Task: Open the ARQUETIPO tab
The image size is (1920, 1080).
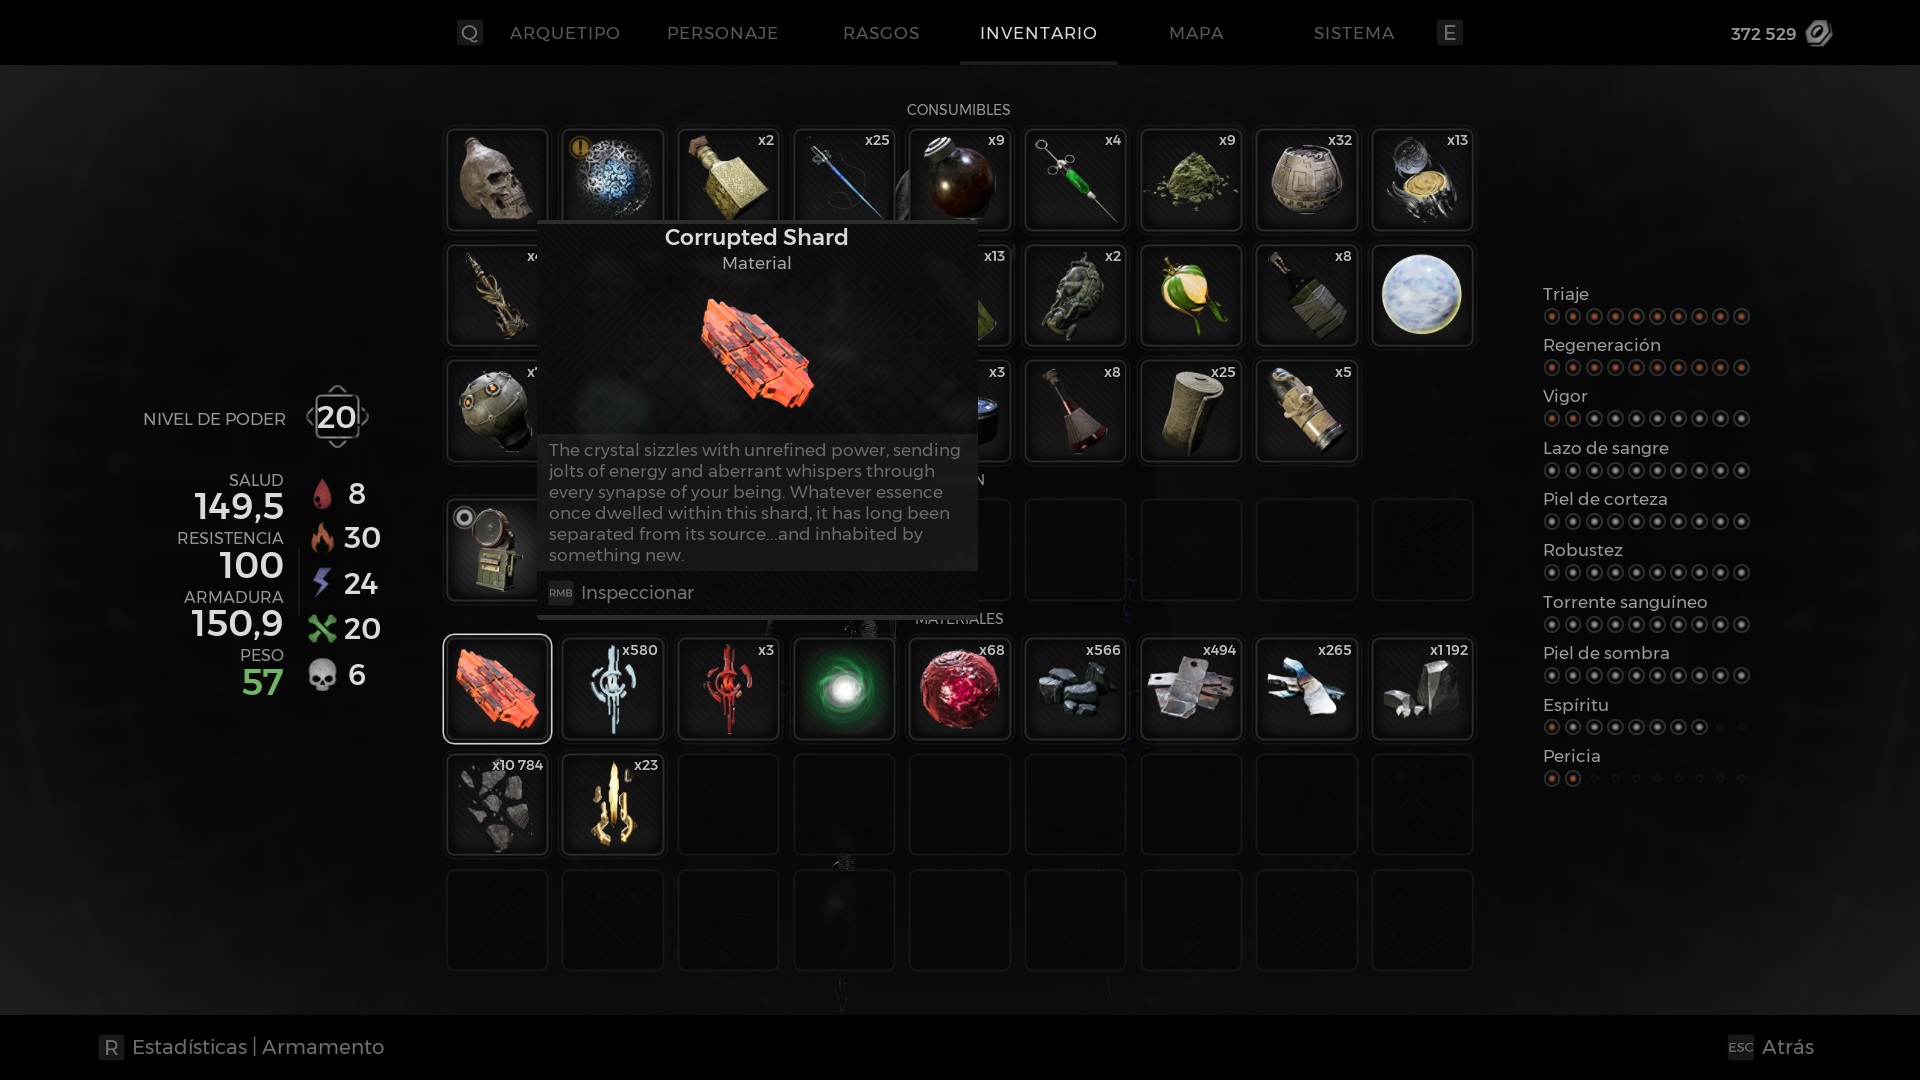Action: point(565,33)
